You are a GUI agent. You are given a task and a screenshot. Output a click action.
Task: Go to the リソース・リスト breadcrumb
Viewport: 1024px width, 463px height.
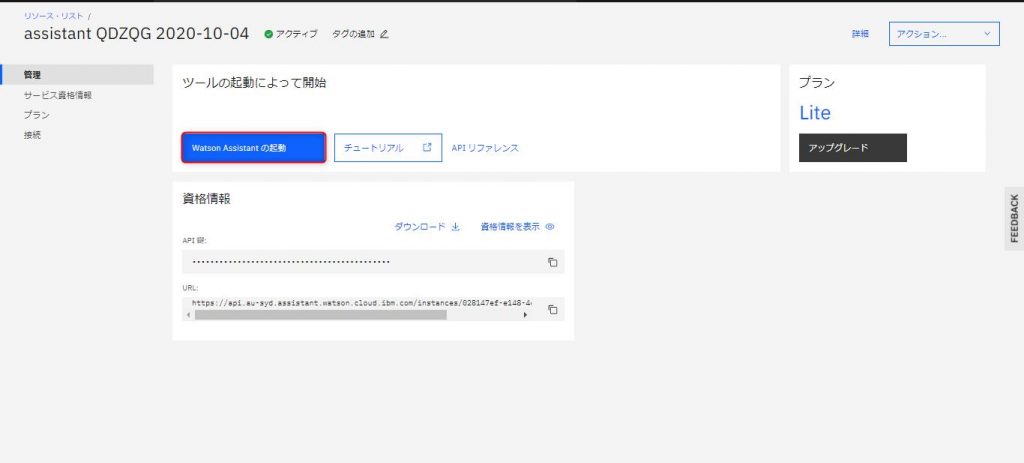click(x=54, y=16)
